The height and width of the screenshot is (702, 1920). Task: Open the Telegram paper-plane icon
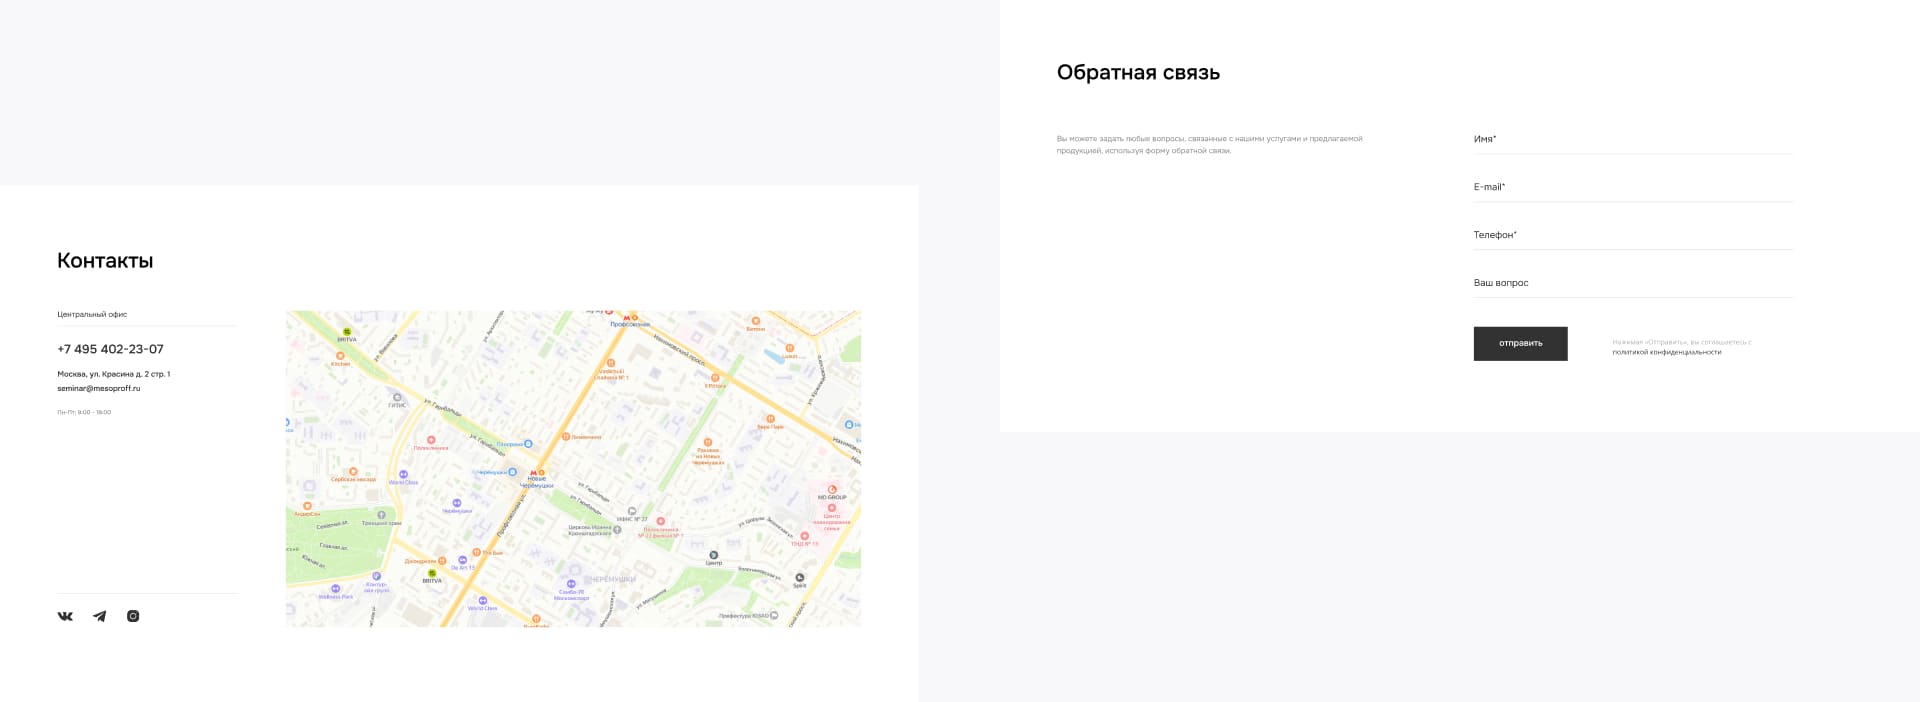coord(99,616)
